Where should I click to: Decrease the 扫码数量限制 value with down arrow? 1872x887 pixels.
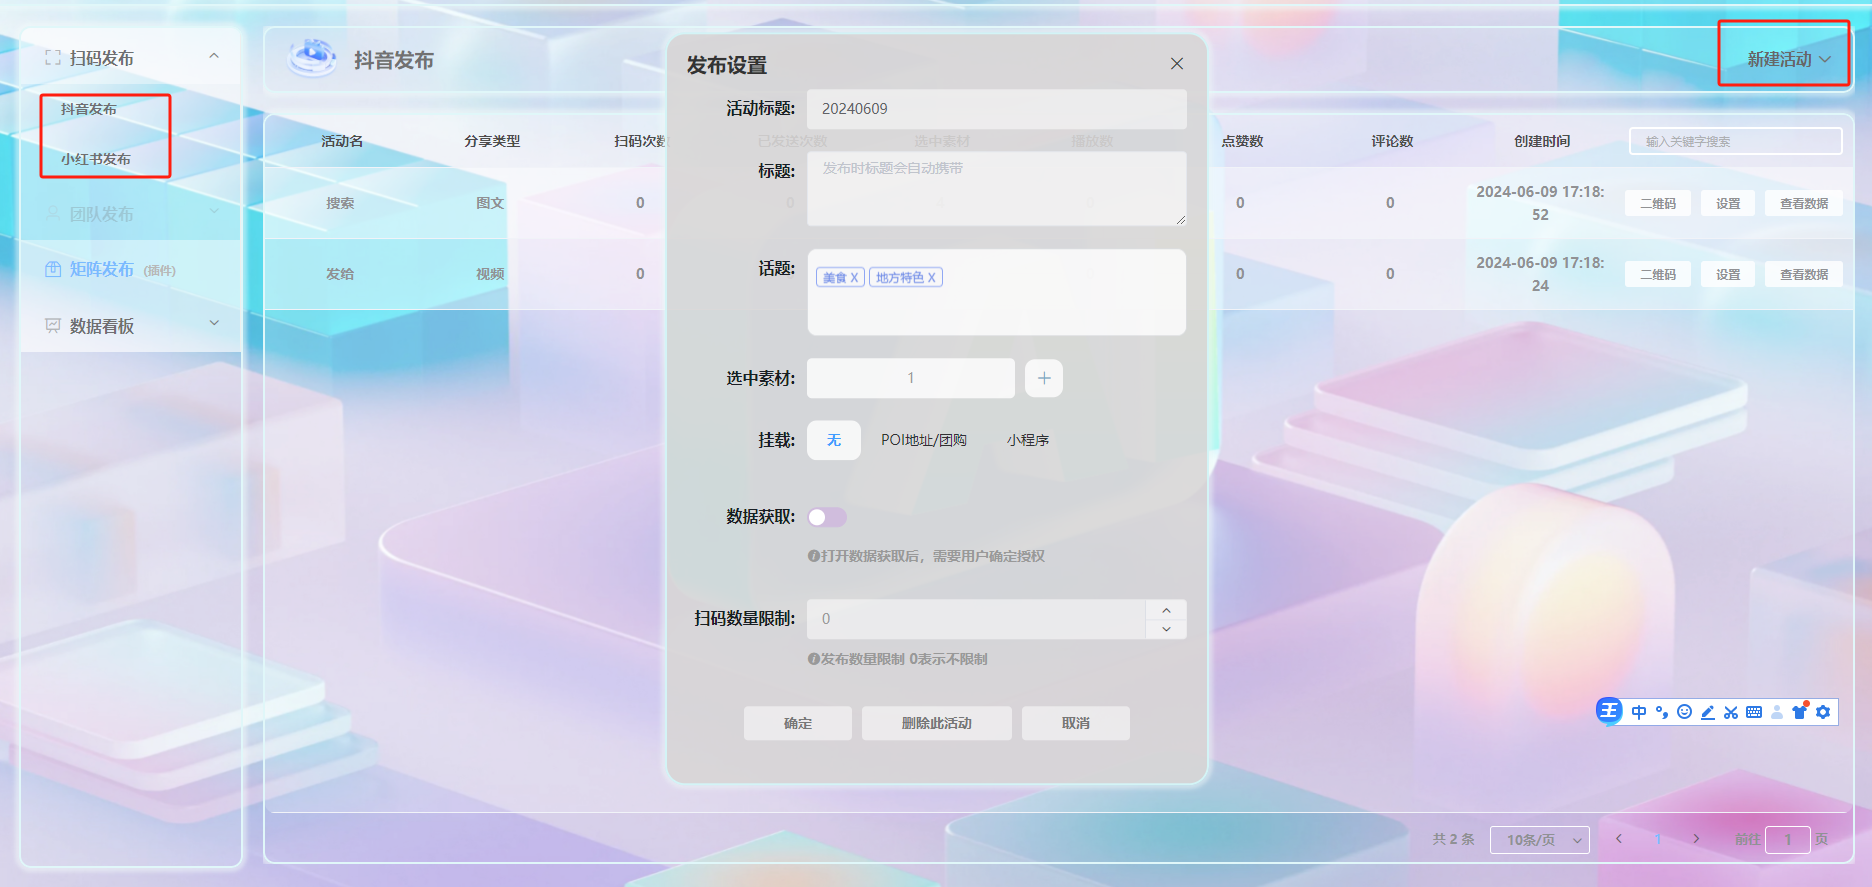tap(1166, 629)
